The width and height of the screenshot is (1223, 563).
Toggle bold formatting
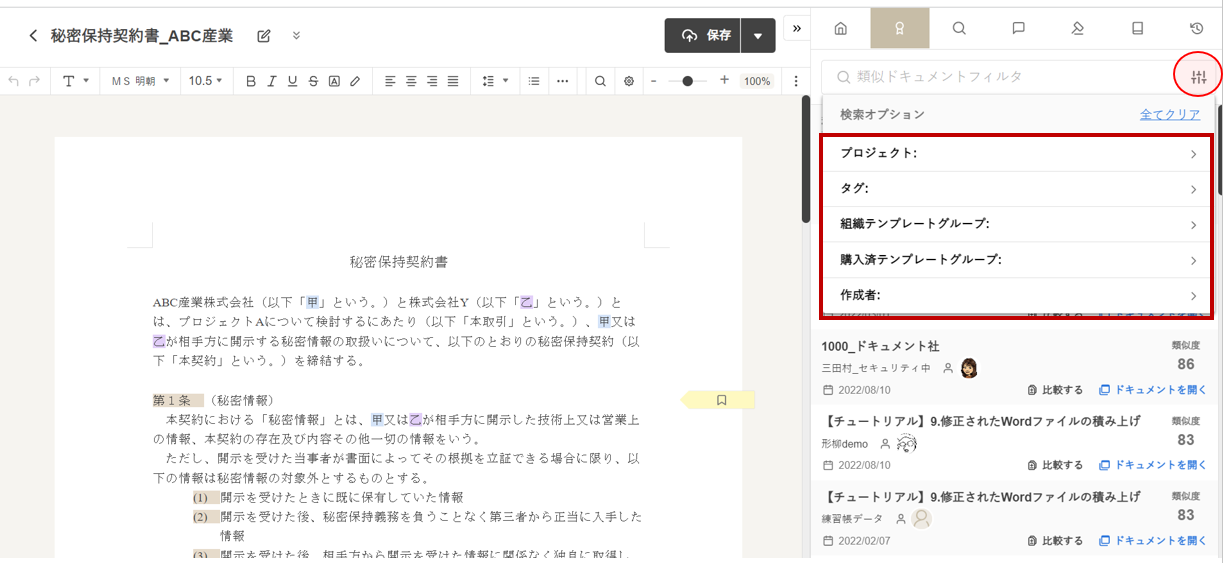[251, 81]
